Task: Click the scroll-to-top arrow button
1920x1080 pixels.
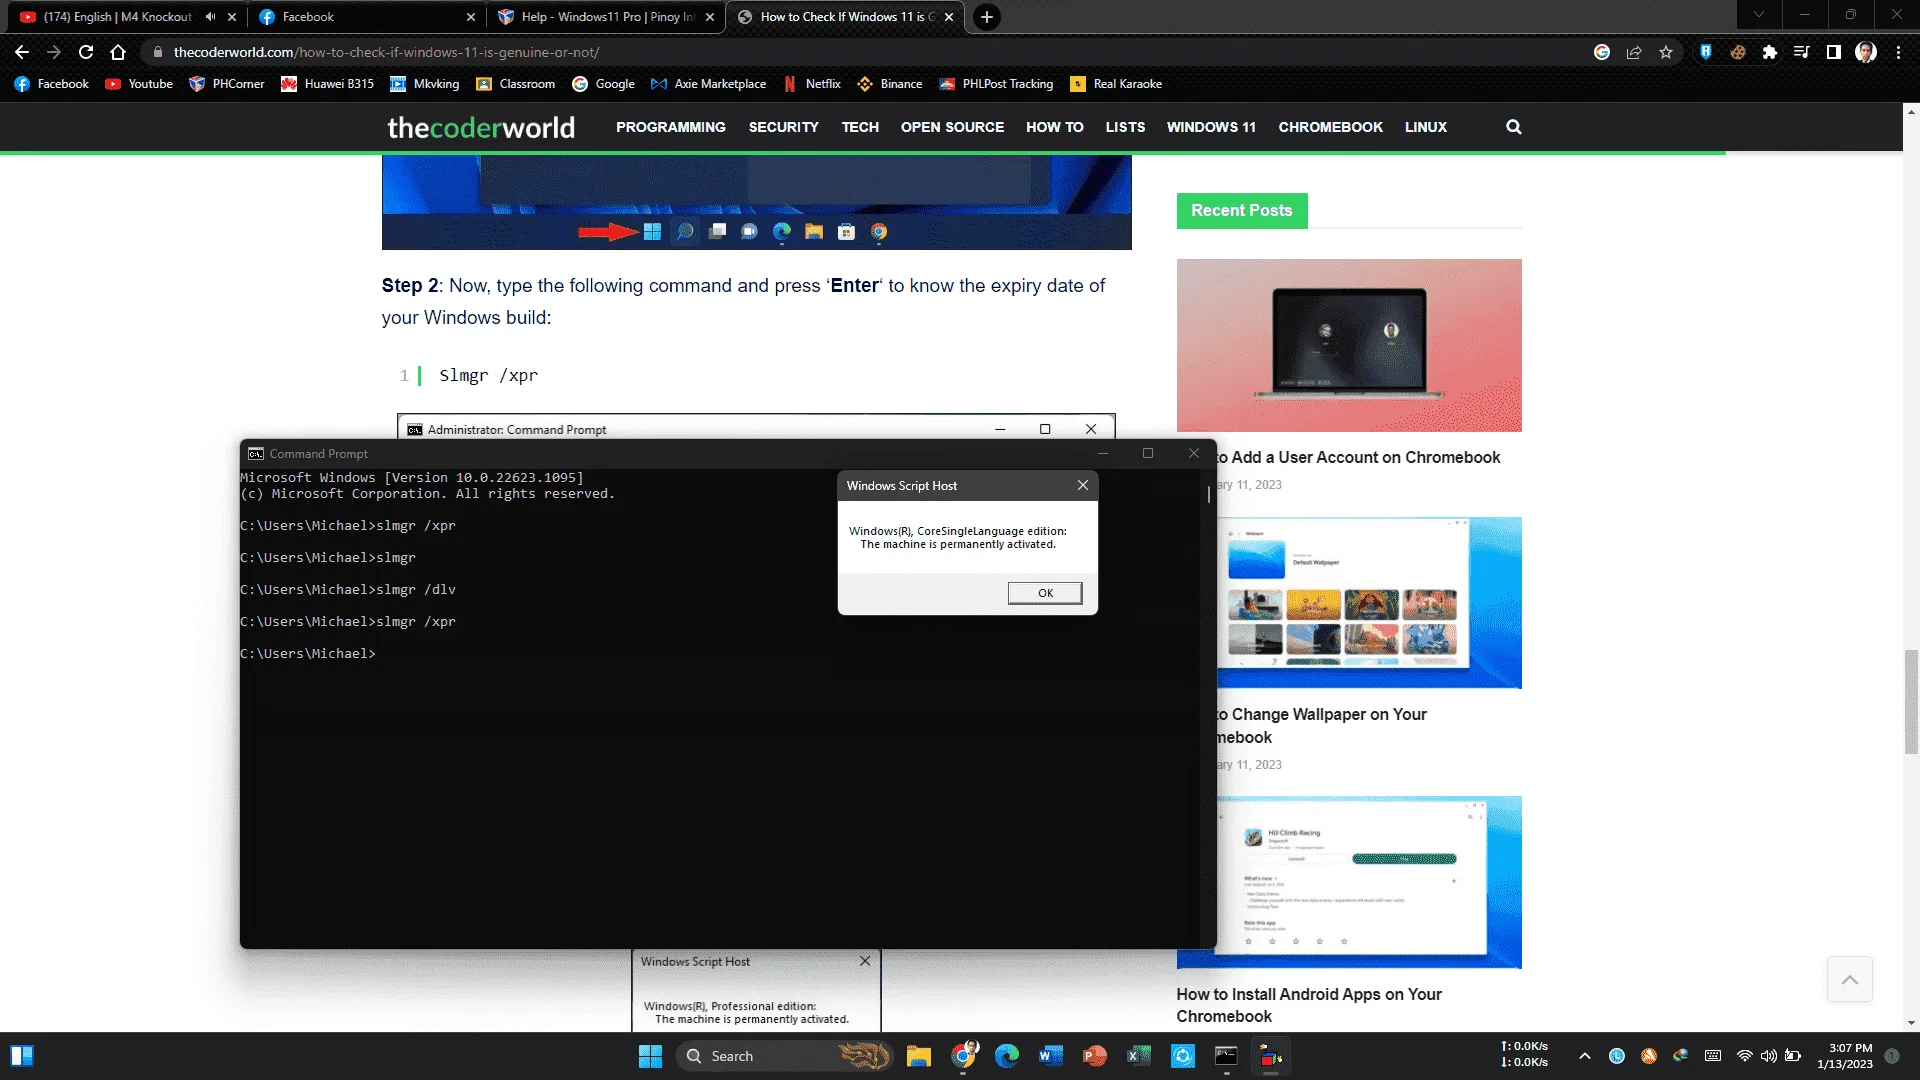Action: pyautogui.click(x=1850, y=979)
